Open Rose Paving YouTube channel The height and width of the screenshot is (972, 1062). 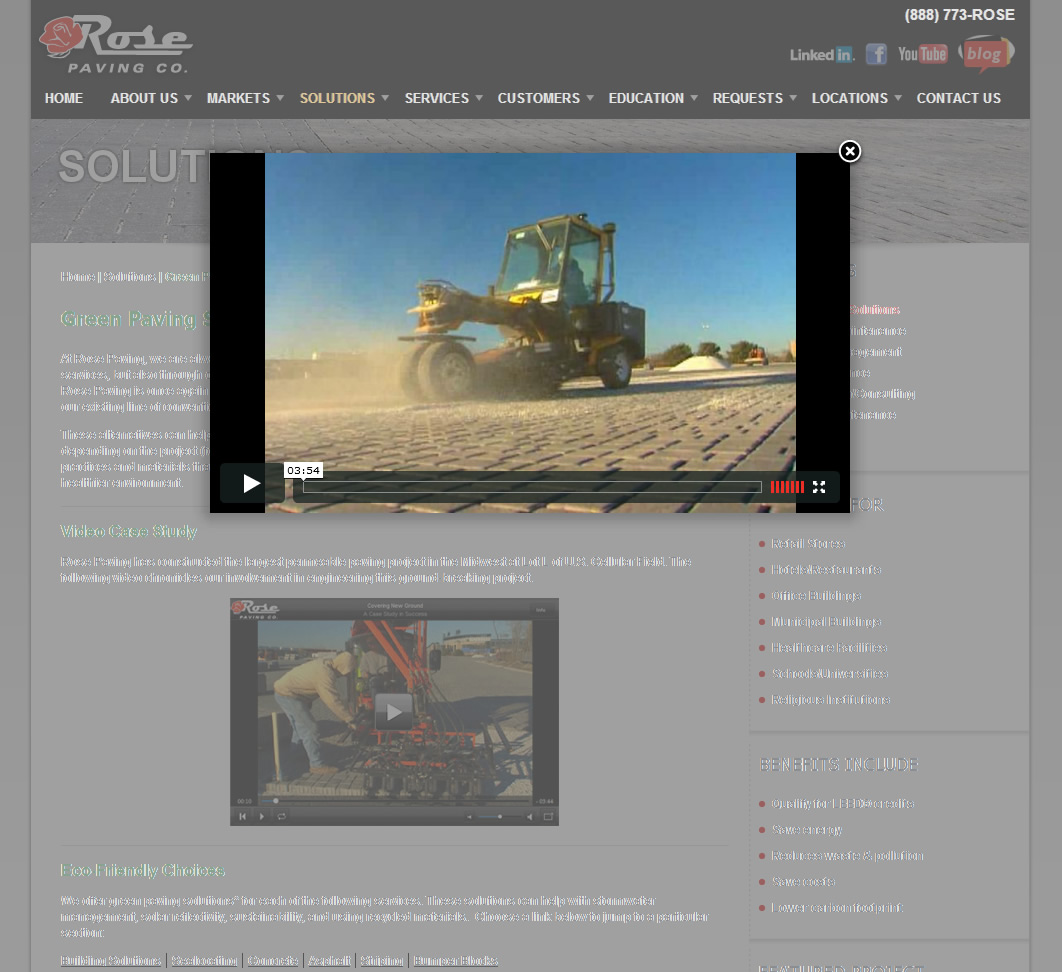922,54
